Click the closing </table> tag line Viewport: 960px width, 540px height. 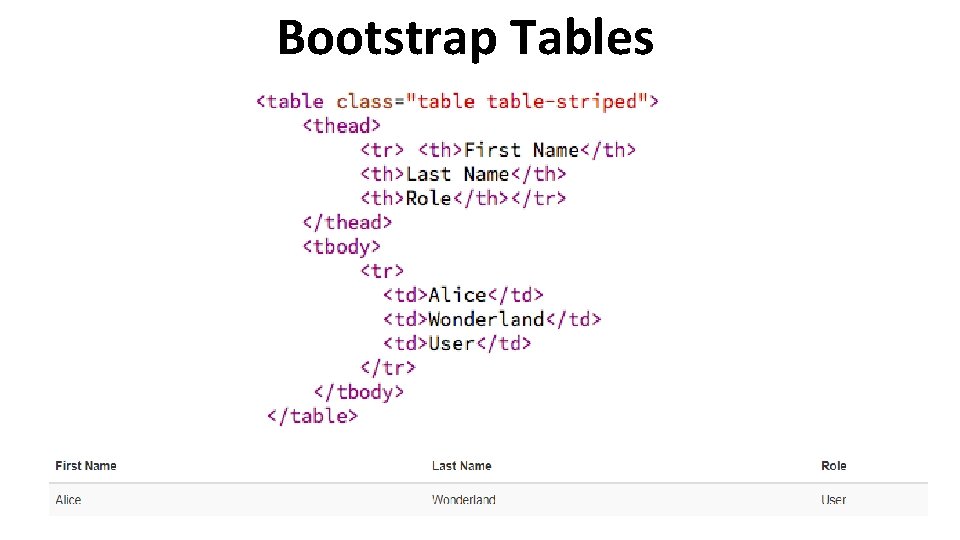pos(312,416)
